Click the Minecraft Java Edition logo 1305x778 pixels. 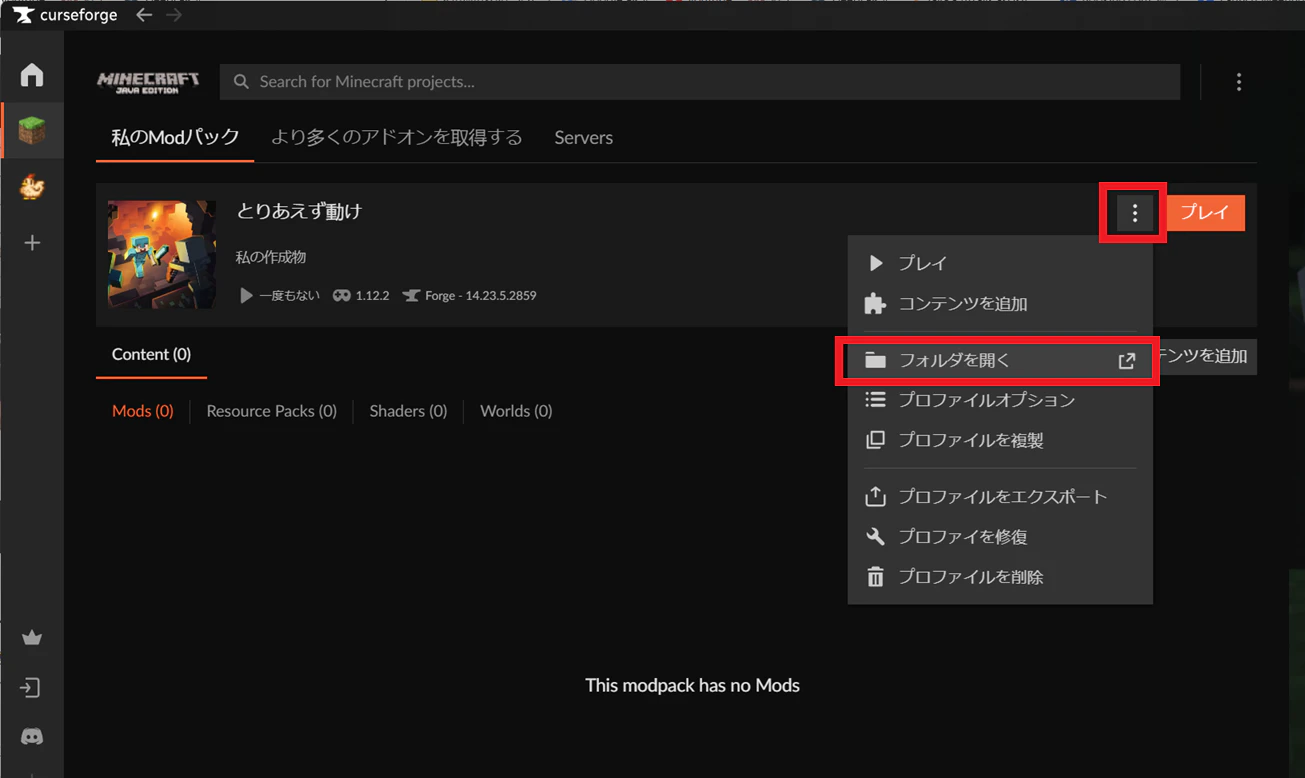[148, 82]
